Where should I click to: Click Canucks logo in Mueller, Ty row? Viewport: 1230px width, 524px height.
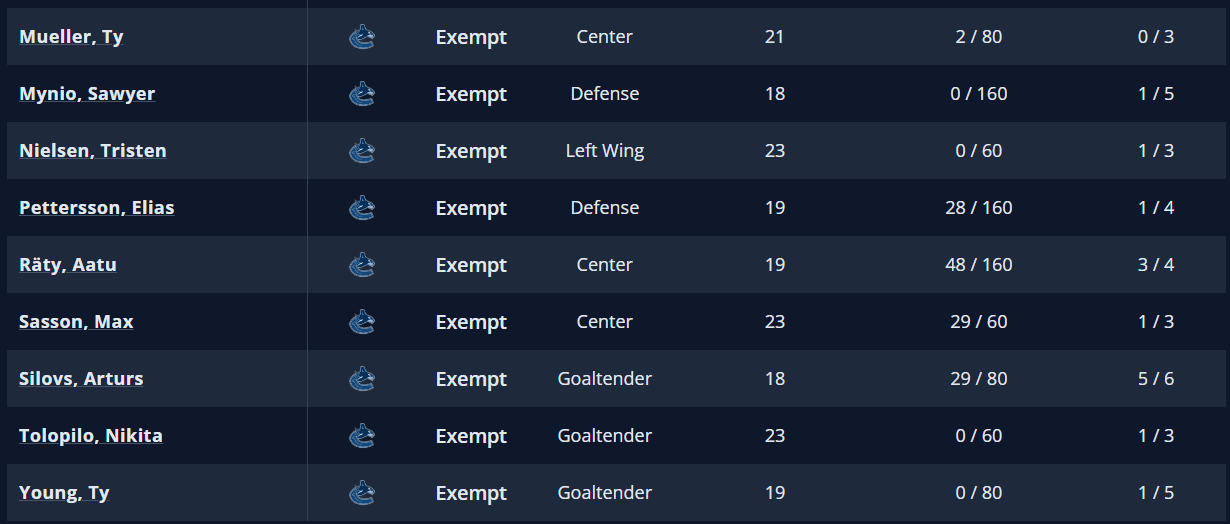pyautogui.click(x=362, y=37)
